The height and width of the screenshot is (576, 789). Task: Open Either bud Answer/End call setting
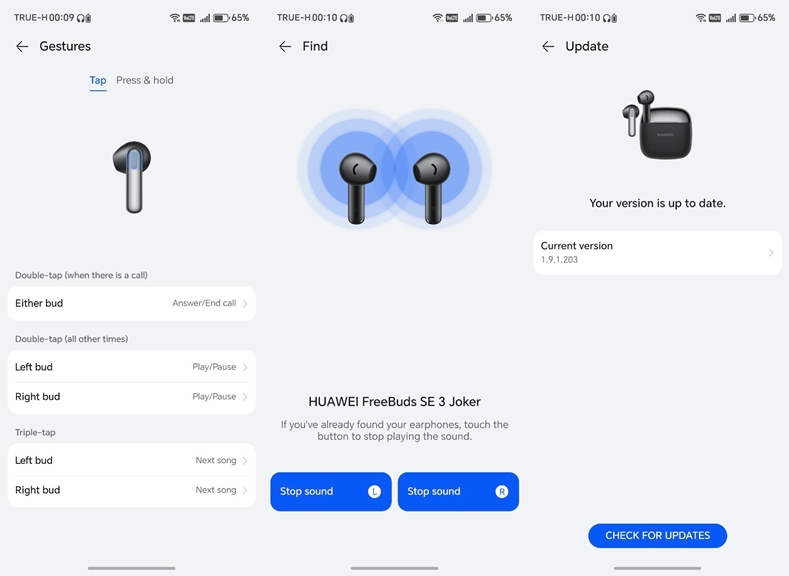tap(132, 303)
